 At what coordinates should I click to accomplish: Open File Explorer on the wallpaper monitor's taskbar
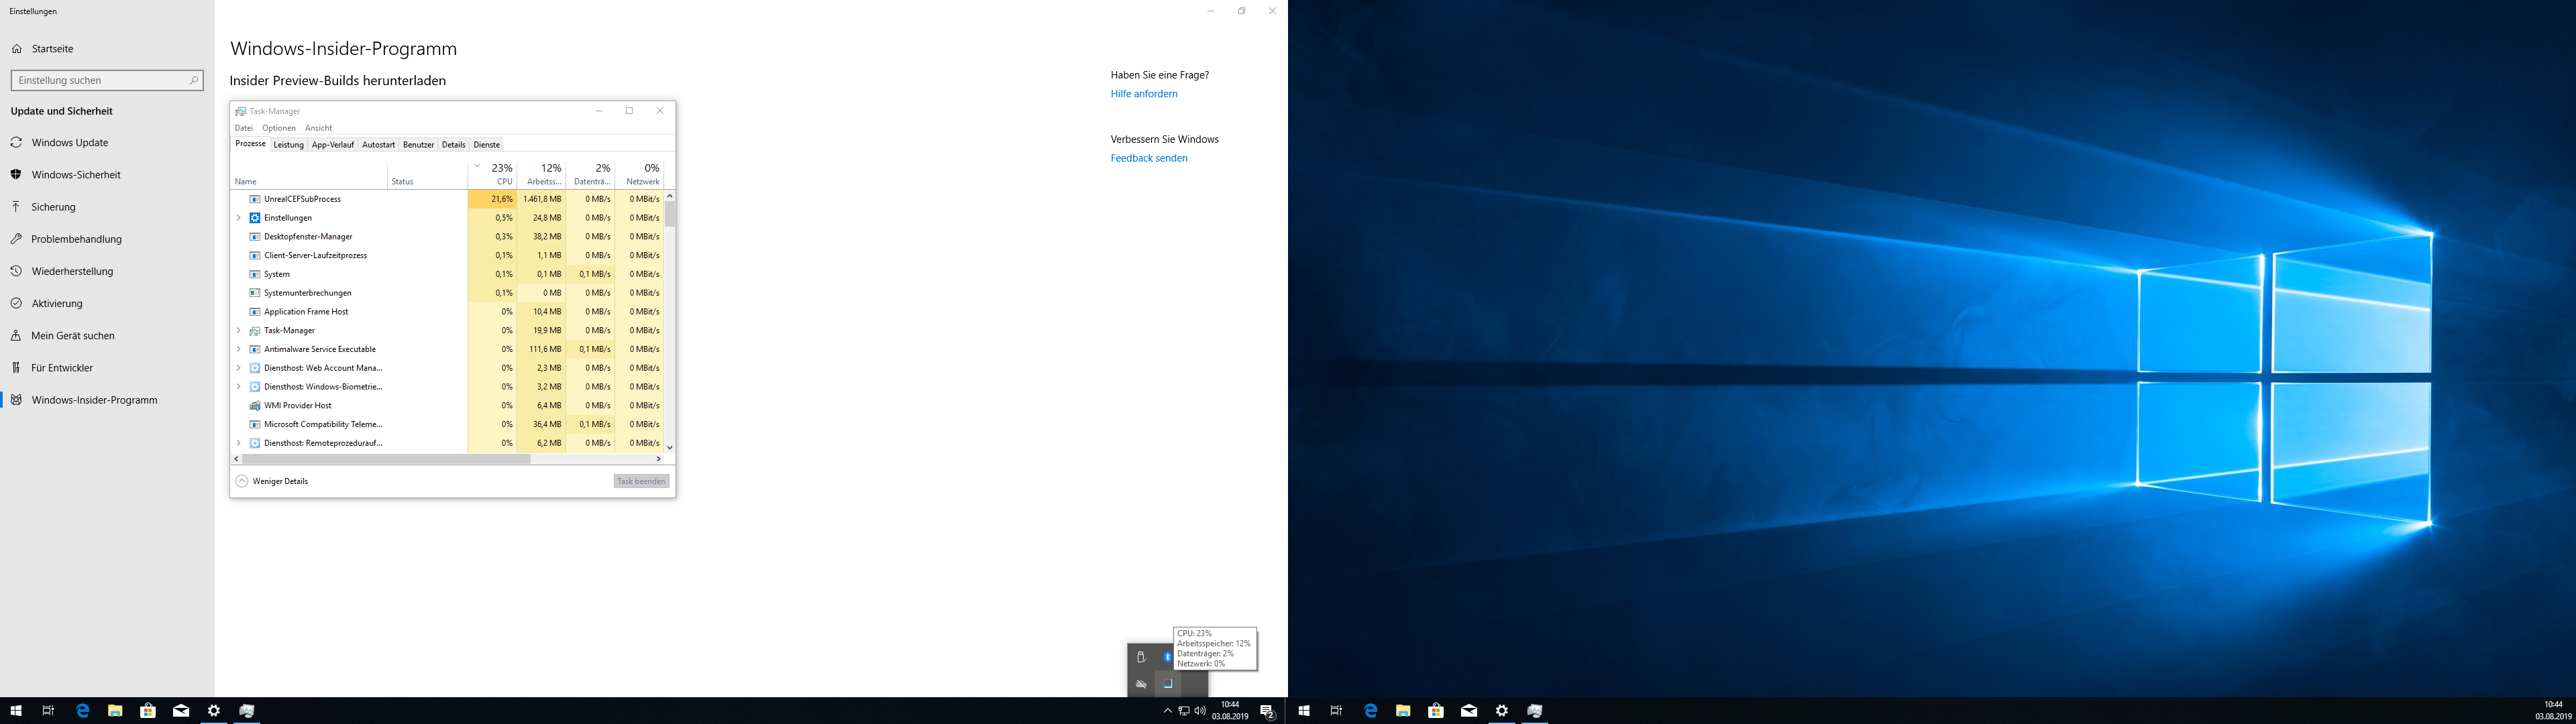click(1403, 711)
